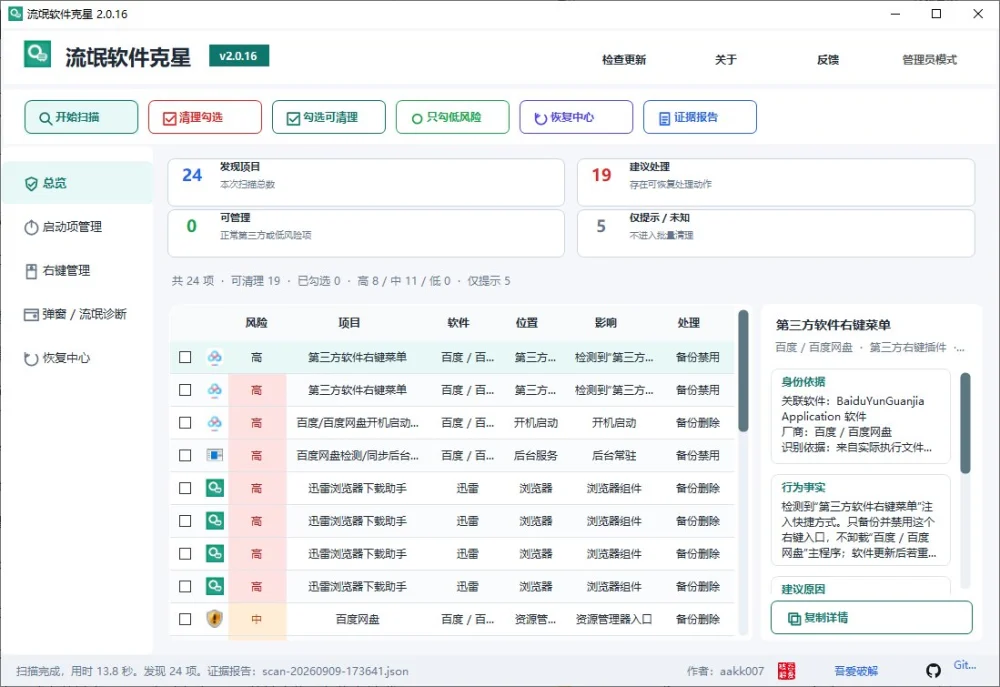Click the 可管理 0 summary card
Screen dimensions: 1000x687
[x=366, y=233]
